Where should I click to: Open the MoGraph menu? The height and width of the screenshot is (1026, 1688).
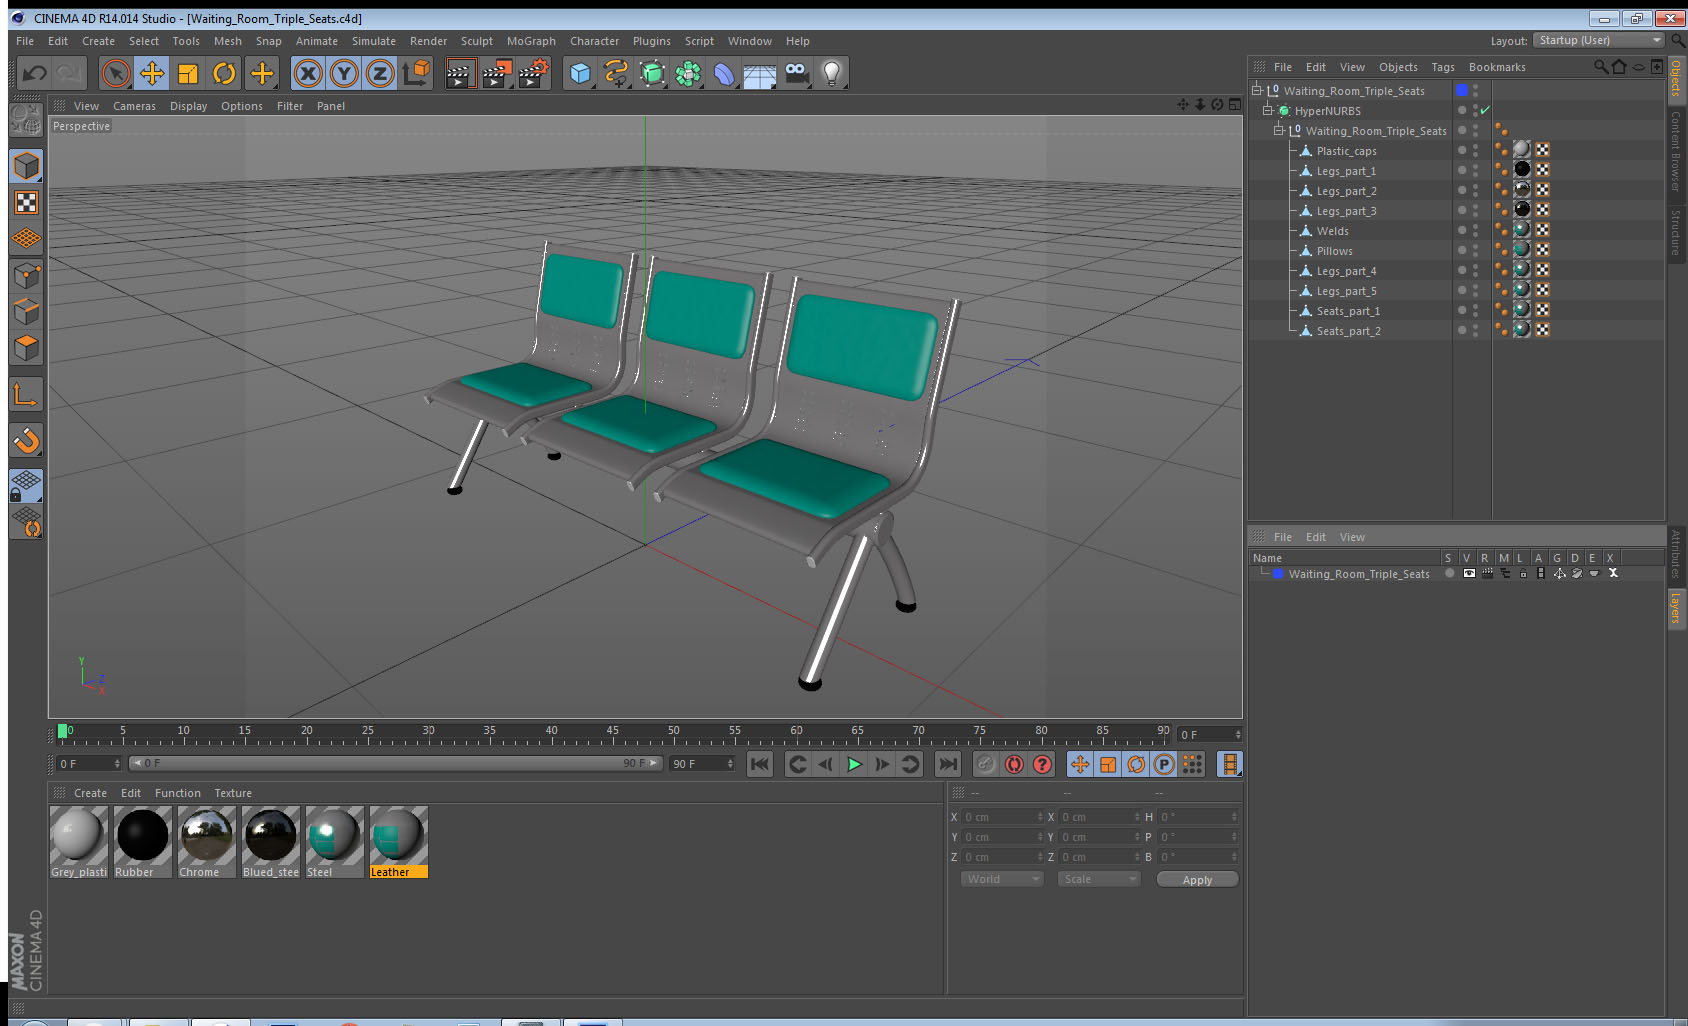pyautogui.click(x=531, y=41)
